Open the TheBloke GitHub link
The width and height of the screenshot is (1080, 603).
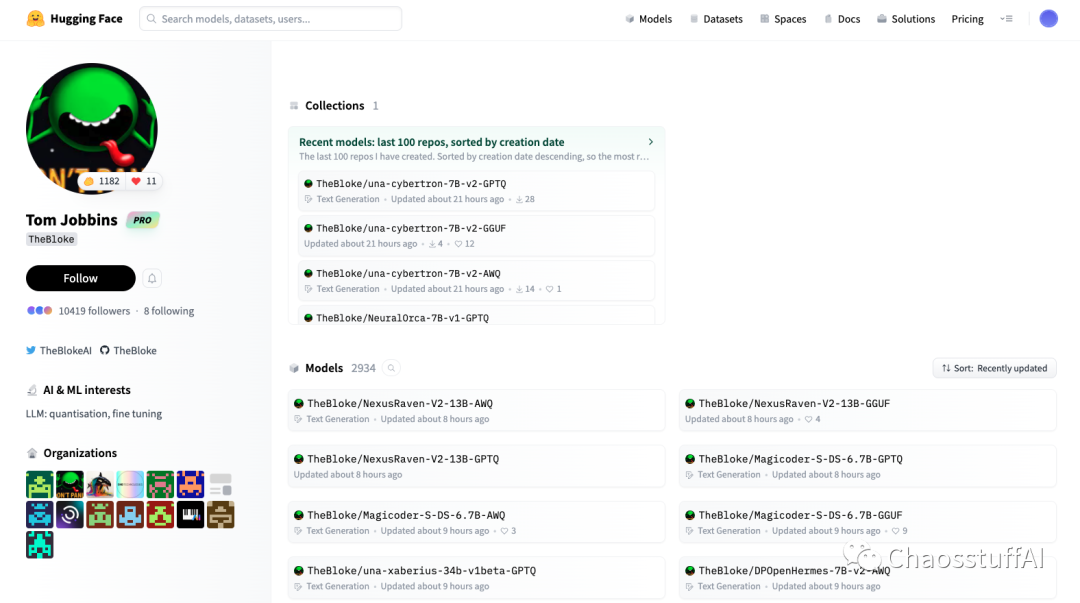(129, 350)
